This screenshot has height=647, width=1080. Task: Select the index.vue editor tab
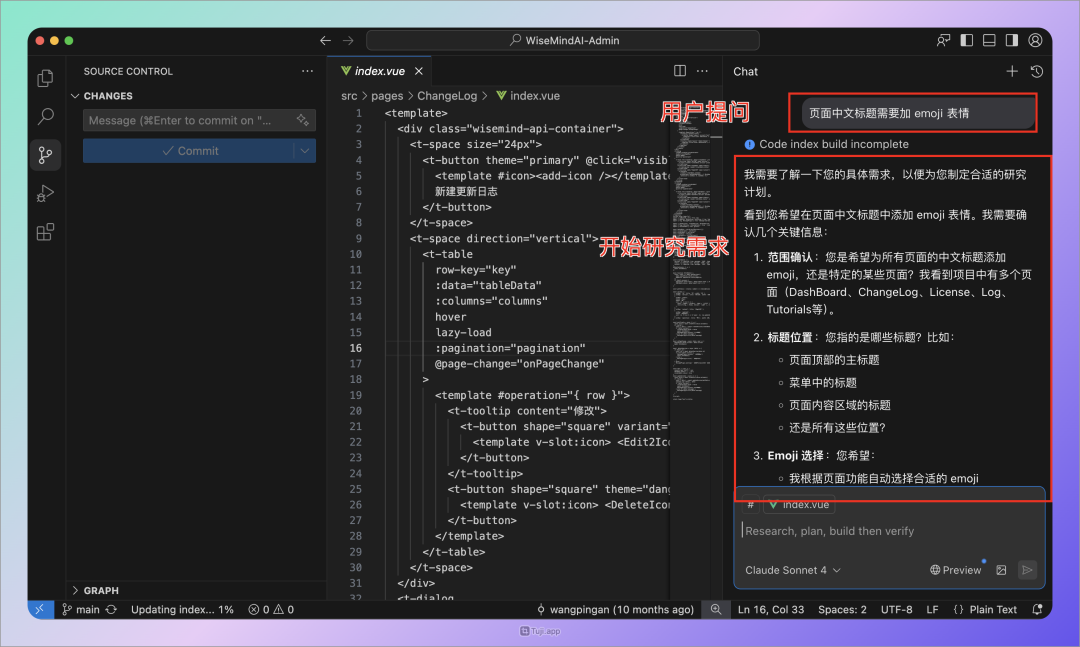pyautogui.click(x=380, y=71)
